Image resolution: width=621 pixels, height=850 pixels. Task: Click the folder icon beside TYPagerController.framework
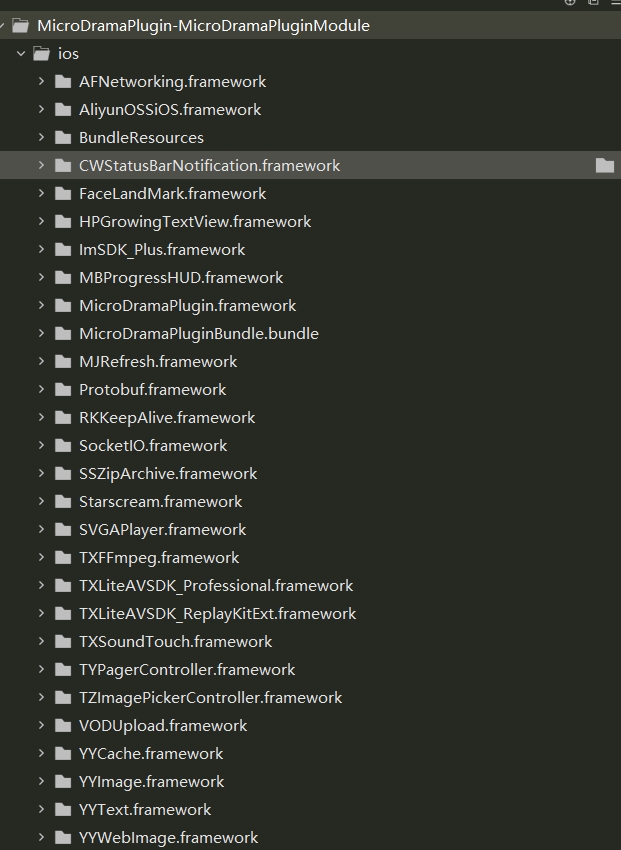coord(63,670)
